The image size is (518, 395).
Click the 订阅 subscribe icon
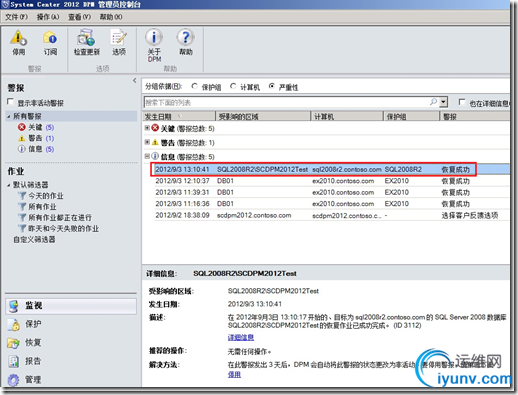click(50, 38)
